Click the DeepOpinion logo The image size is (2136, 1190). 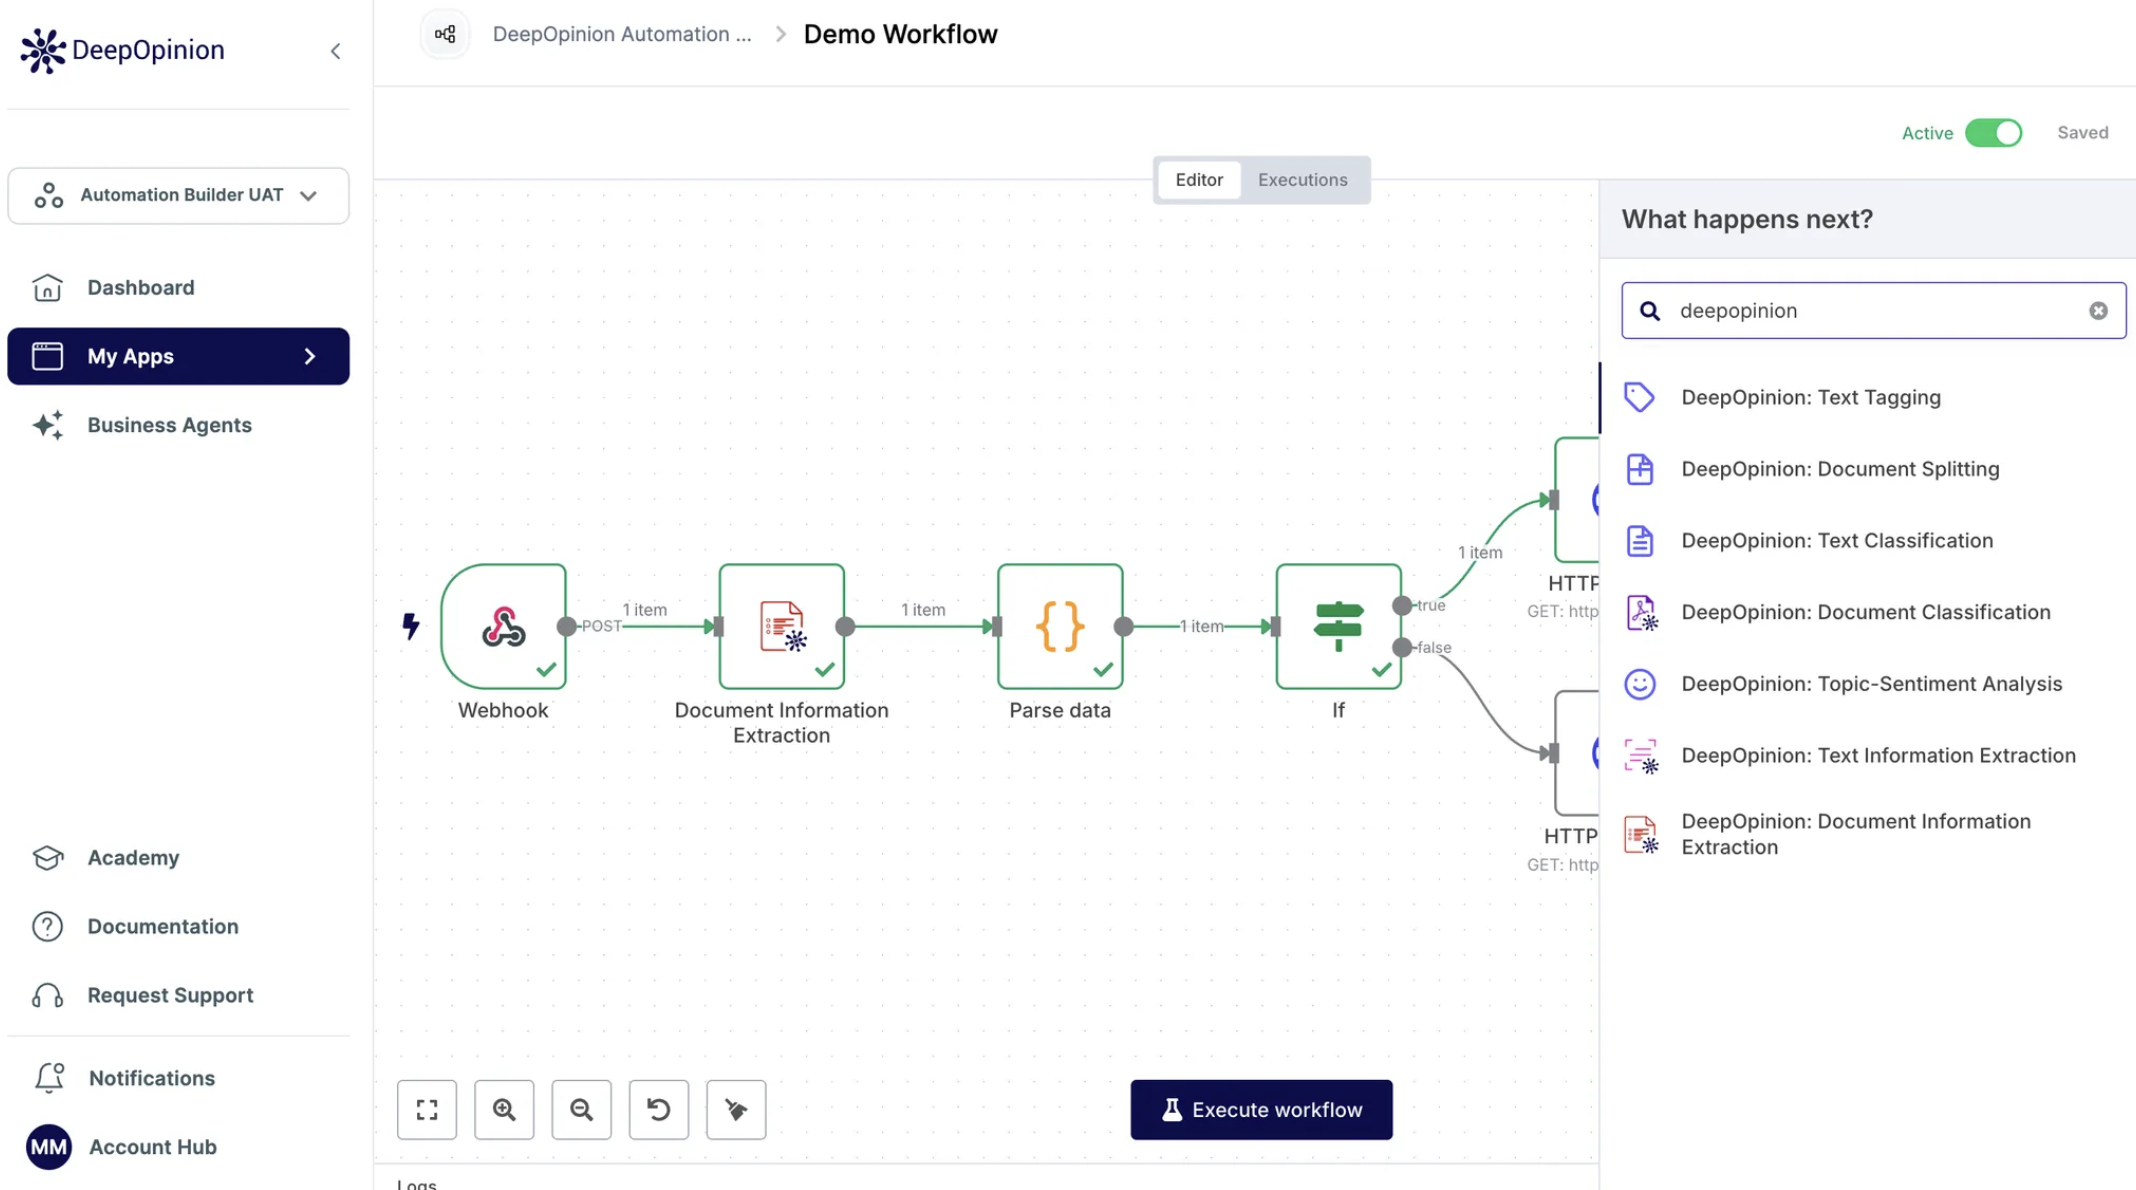pos(123,50)
